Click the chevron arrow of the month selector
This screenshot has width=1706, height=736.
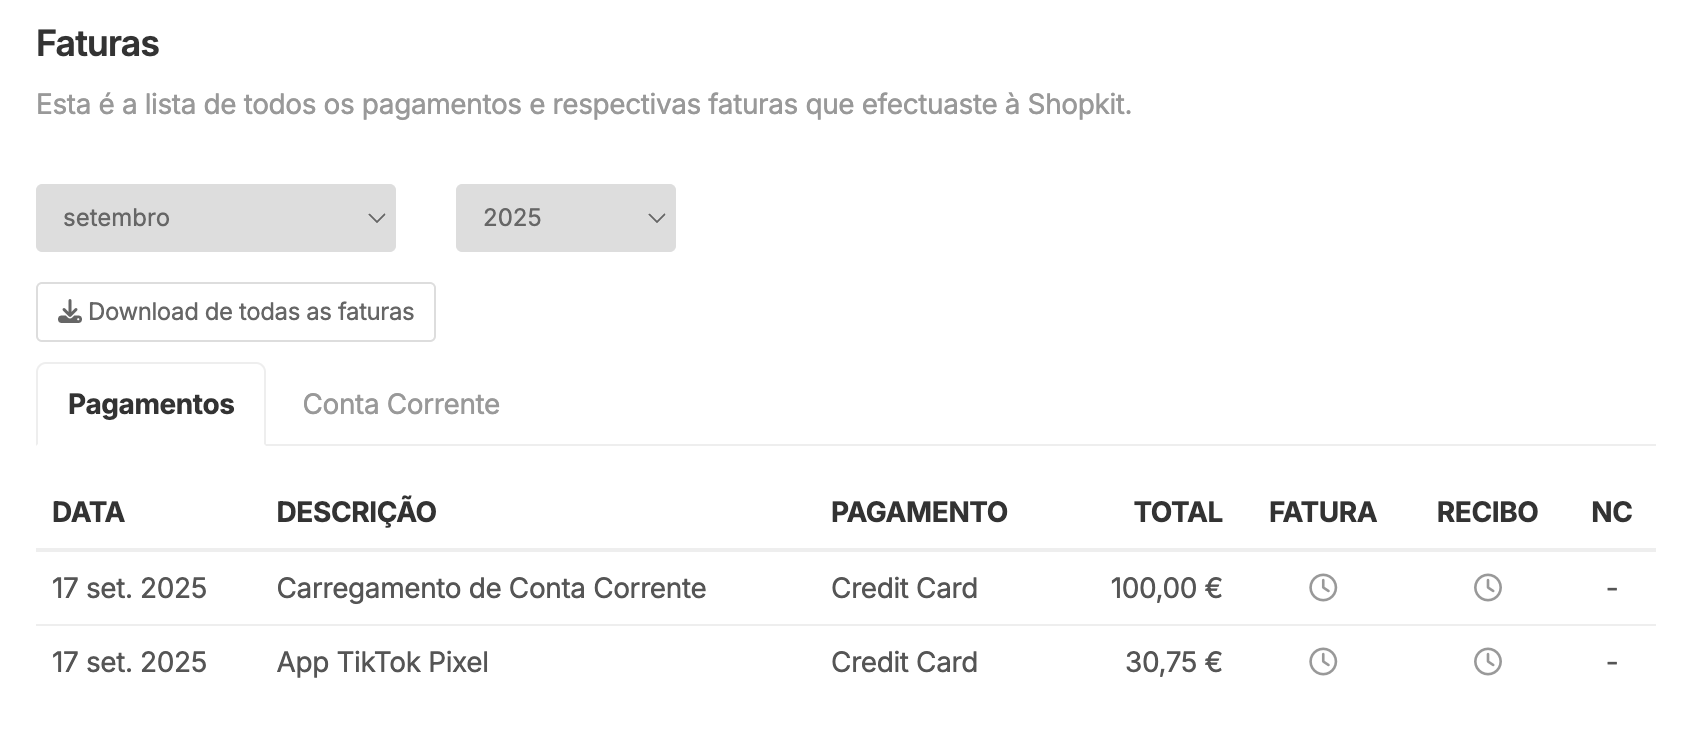click(x=376, y=218)
